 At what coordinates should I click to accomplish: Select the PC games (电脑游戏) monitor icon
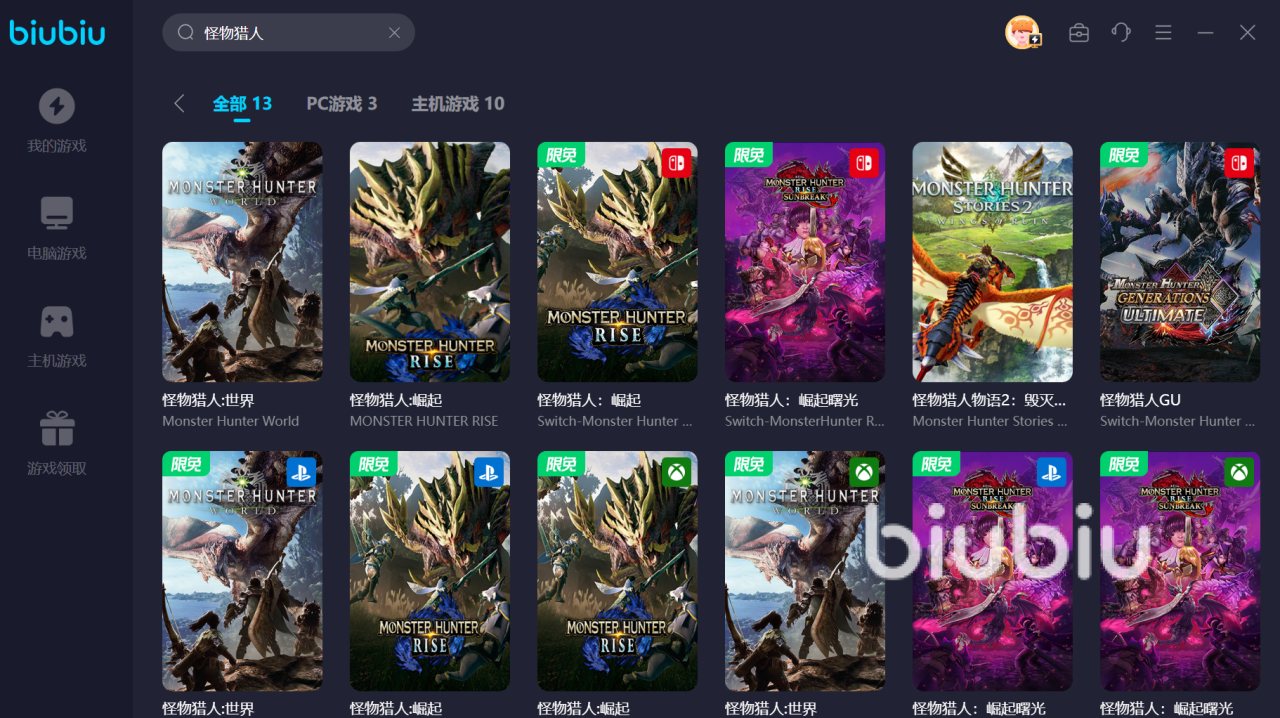coord(57,213)
